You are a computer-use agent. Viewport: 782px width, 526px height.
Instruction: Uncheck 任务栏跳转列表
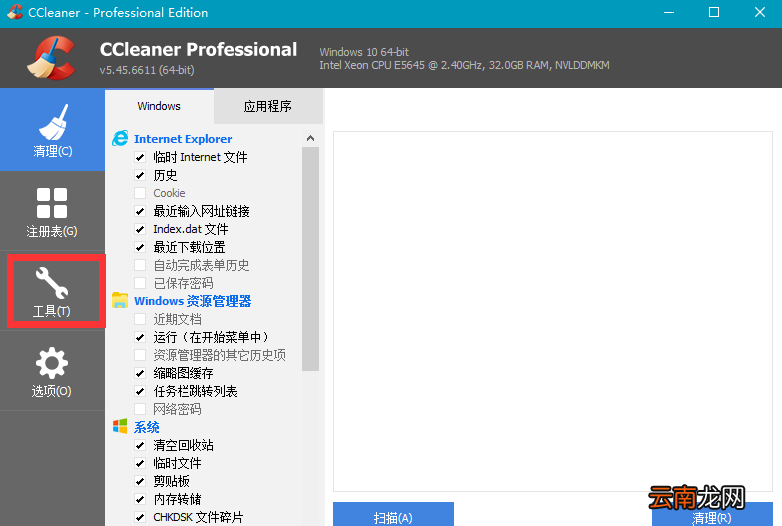coord(140,391)
